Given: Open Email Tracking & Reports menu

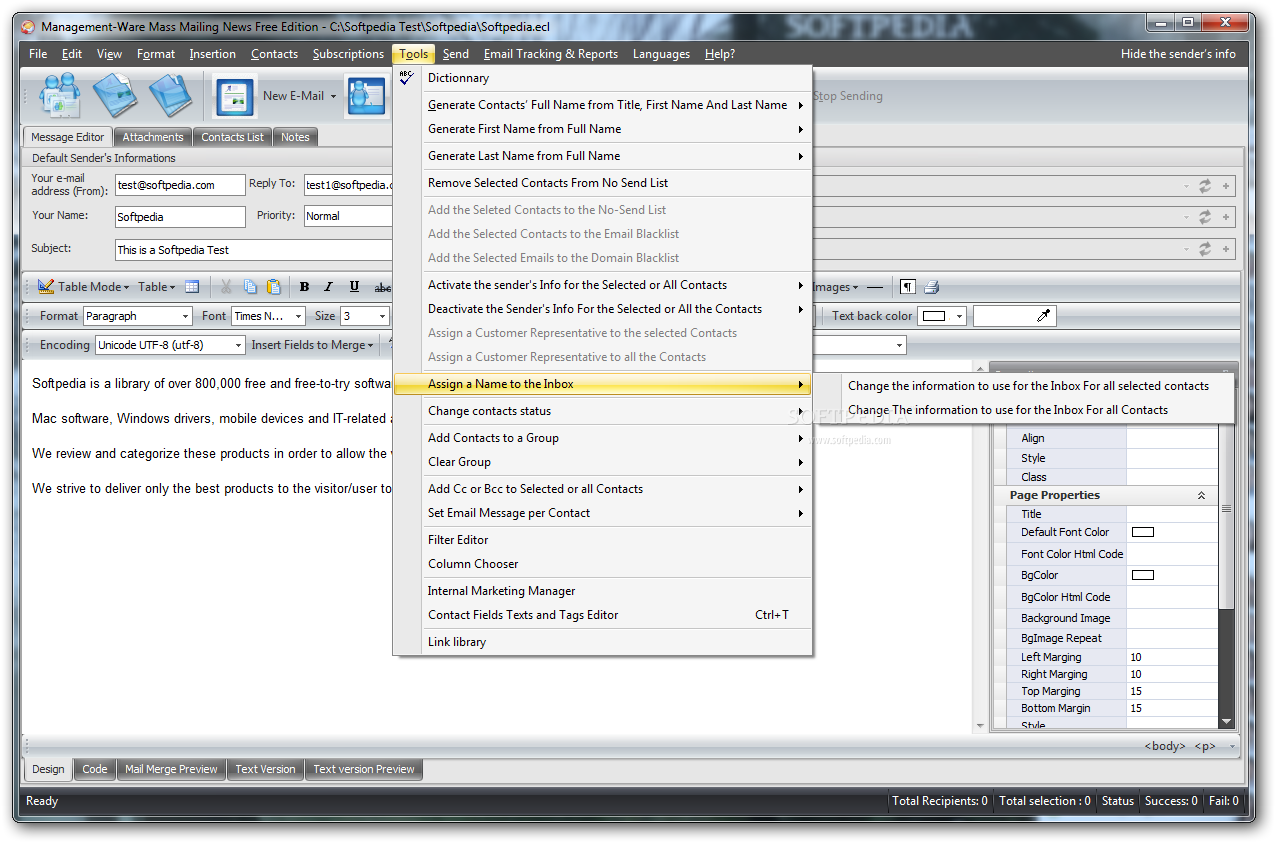Looking at the screenshot, I should (x=551, y=54).
